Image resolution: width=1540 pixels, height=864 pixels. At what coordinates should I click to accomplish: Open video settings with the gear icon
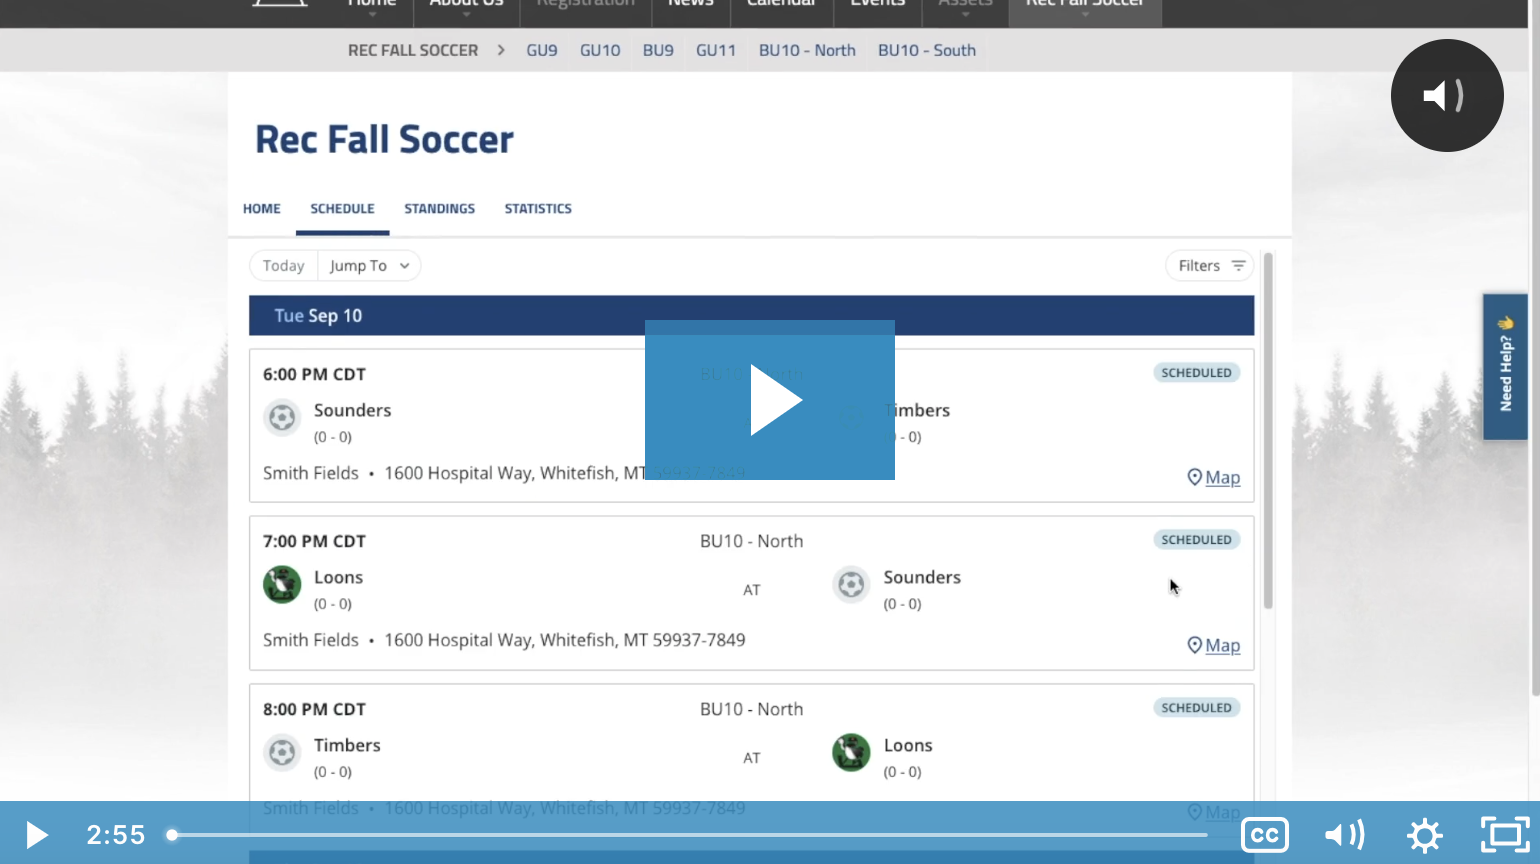[1425, 835]
